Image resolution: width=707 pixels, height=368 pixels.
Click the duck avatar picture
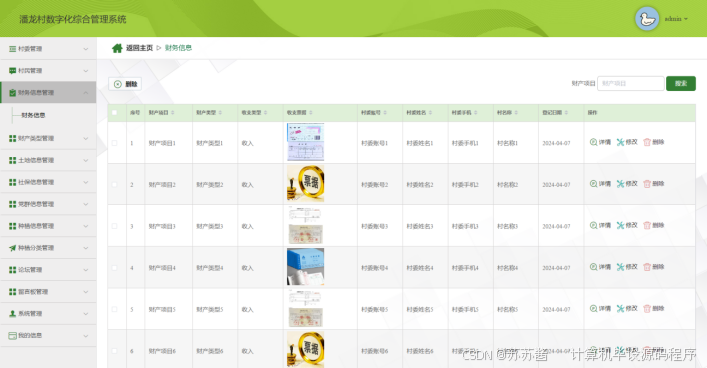[647, 19]
